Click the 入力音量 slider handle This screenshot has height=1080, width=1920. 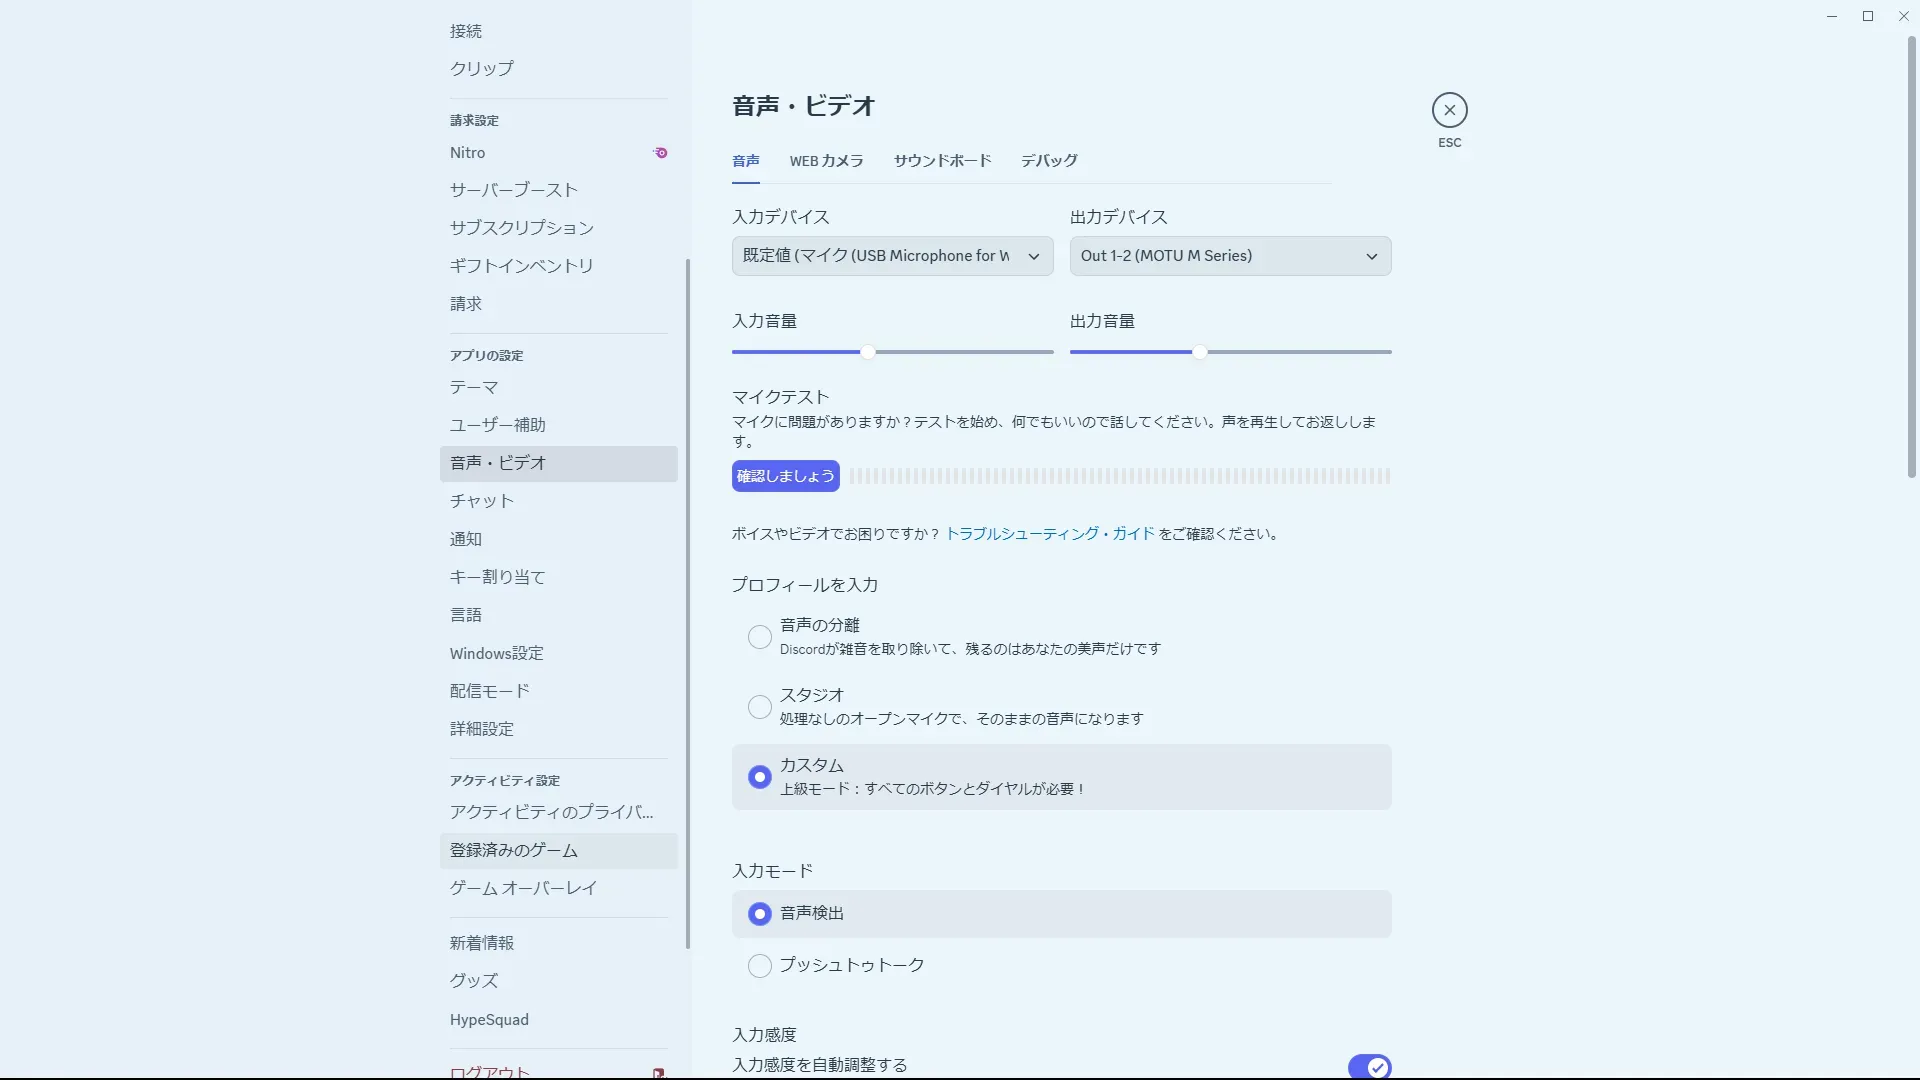[868, 352]
